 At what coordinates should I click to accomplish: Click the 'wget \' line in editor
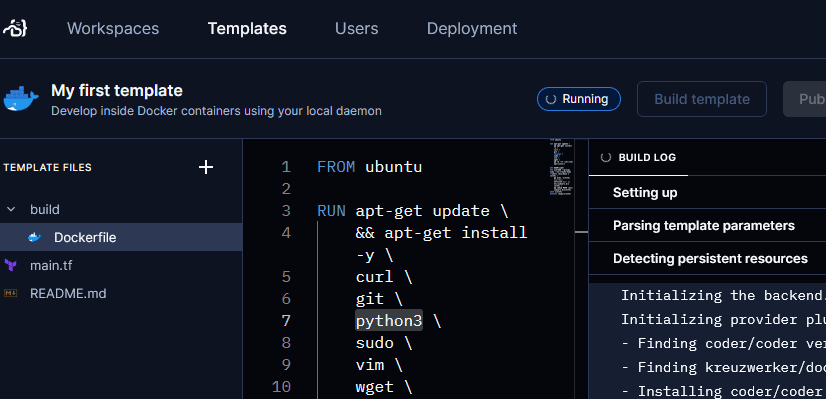[x=384, y=387]
